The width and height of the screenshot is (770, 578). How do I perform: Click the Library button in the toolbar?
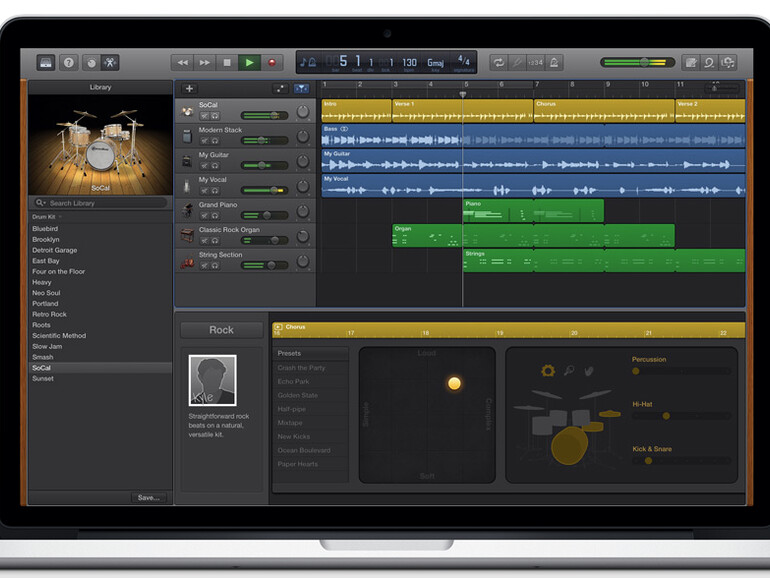pos(46,62)
